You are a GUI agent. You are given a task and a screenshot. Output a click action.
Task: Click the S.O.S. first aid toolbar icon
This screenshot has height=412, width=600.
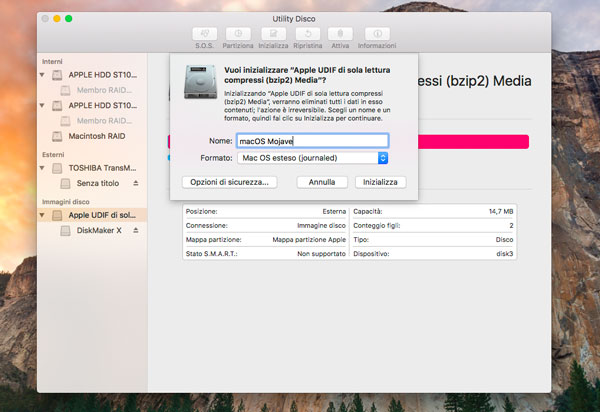(204, 34)
